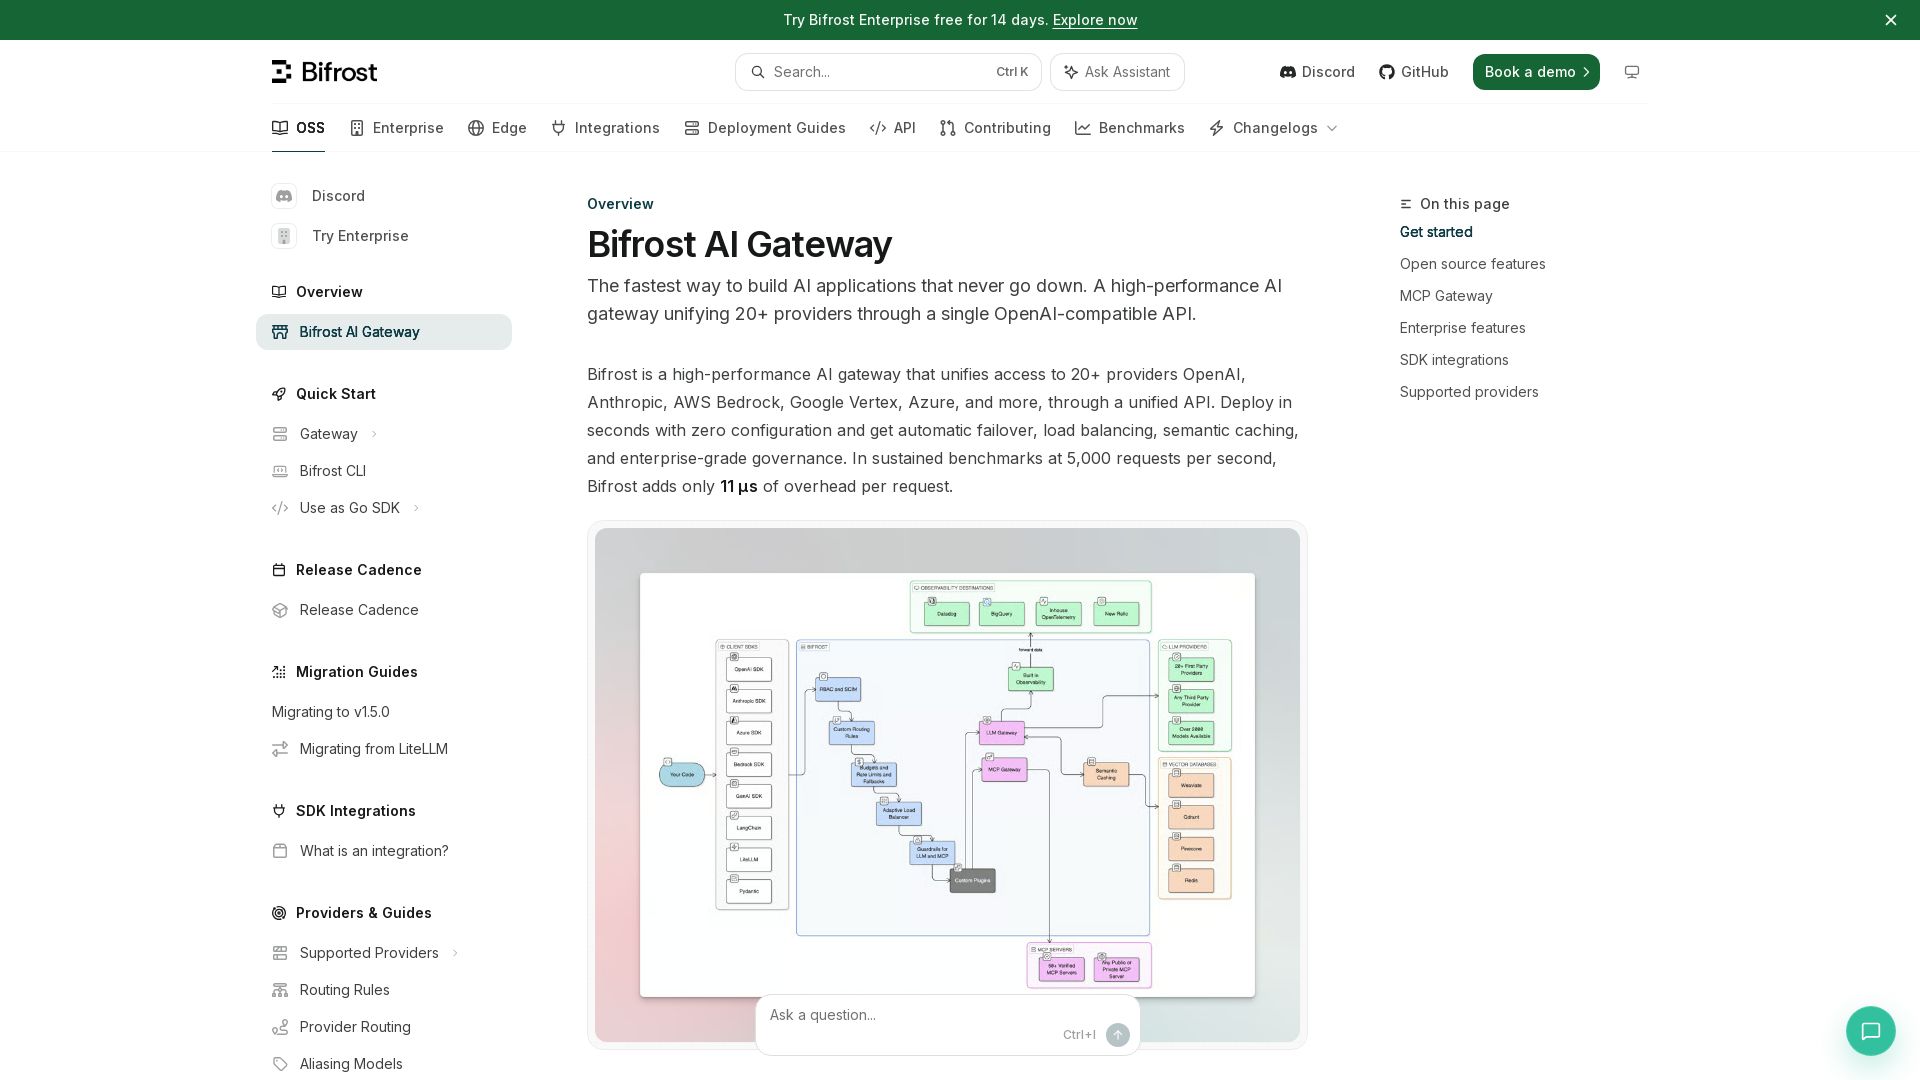
Task: Click the sidebar Discord icon
Action: pyautogui.click(x=284, y=196)
